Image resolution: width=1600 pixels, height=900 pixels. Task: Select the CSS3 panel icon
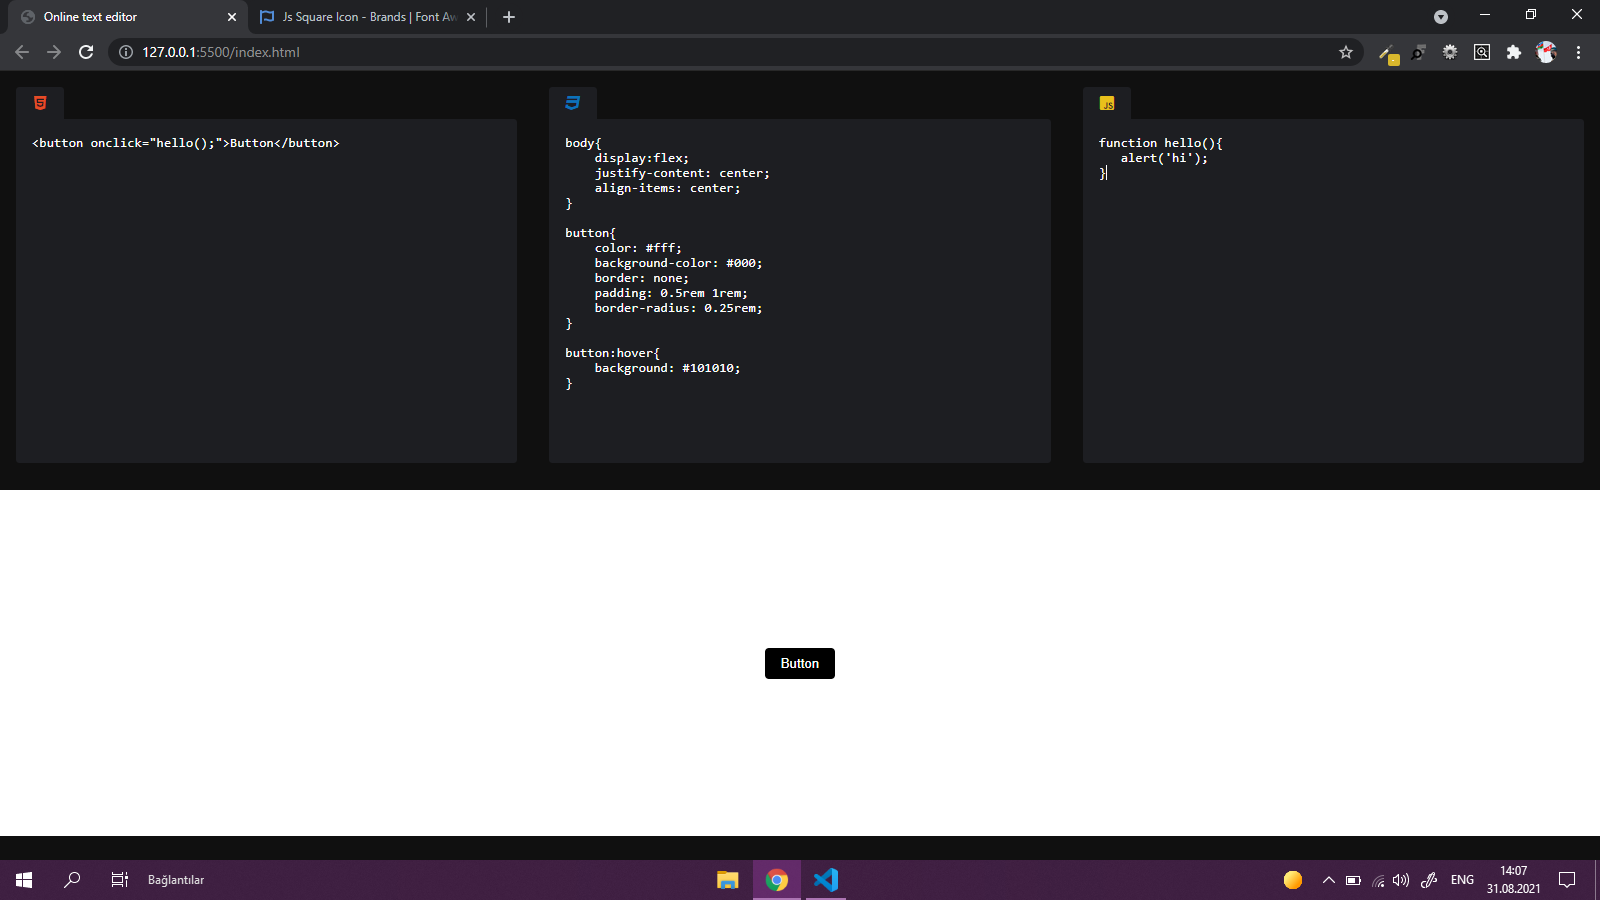tap(572, 102)
